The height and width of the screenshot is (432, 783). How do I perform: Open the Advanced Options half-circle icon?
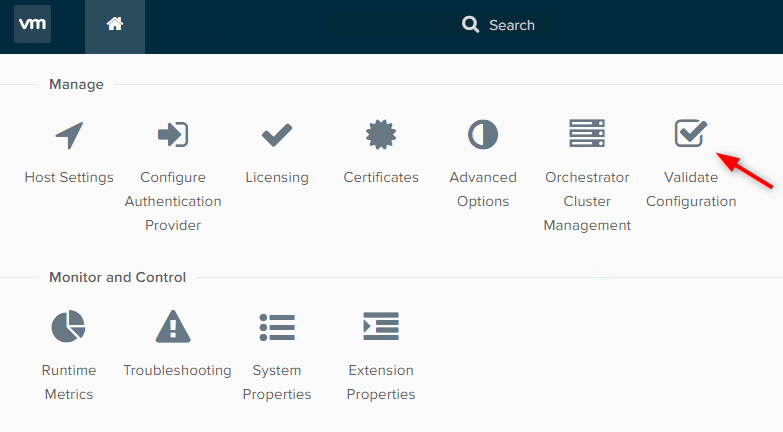pyautogui.click(x=483, y=134)
